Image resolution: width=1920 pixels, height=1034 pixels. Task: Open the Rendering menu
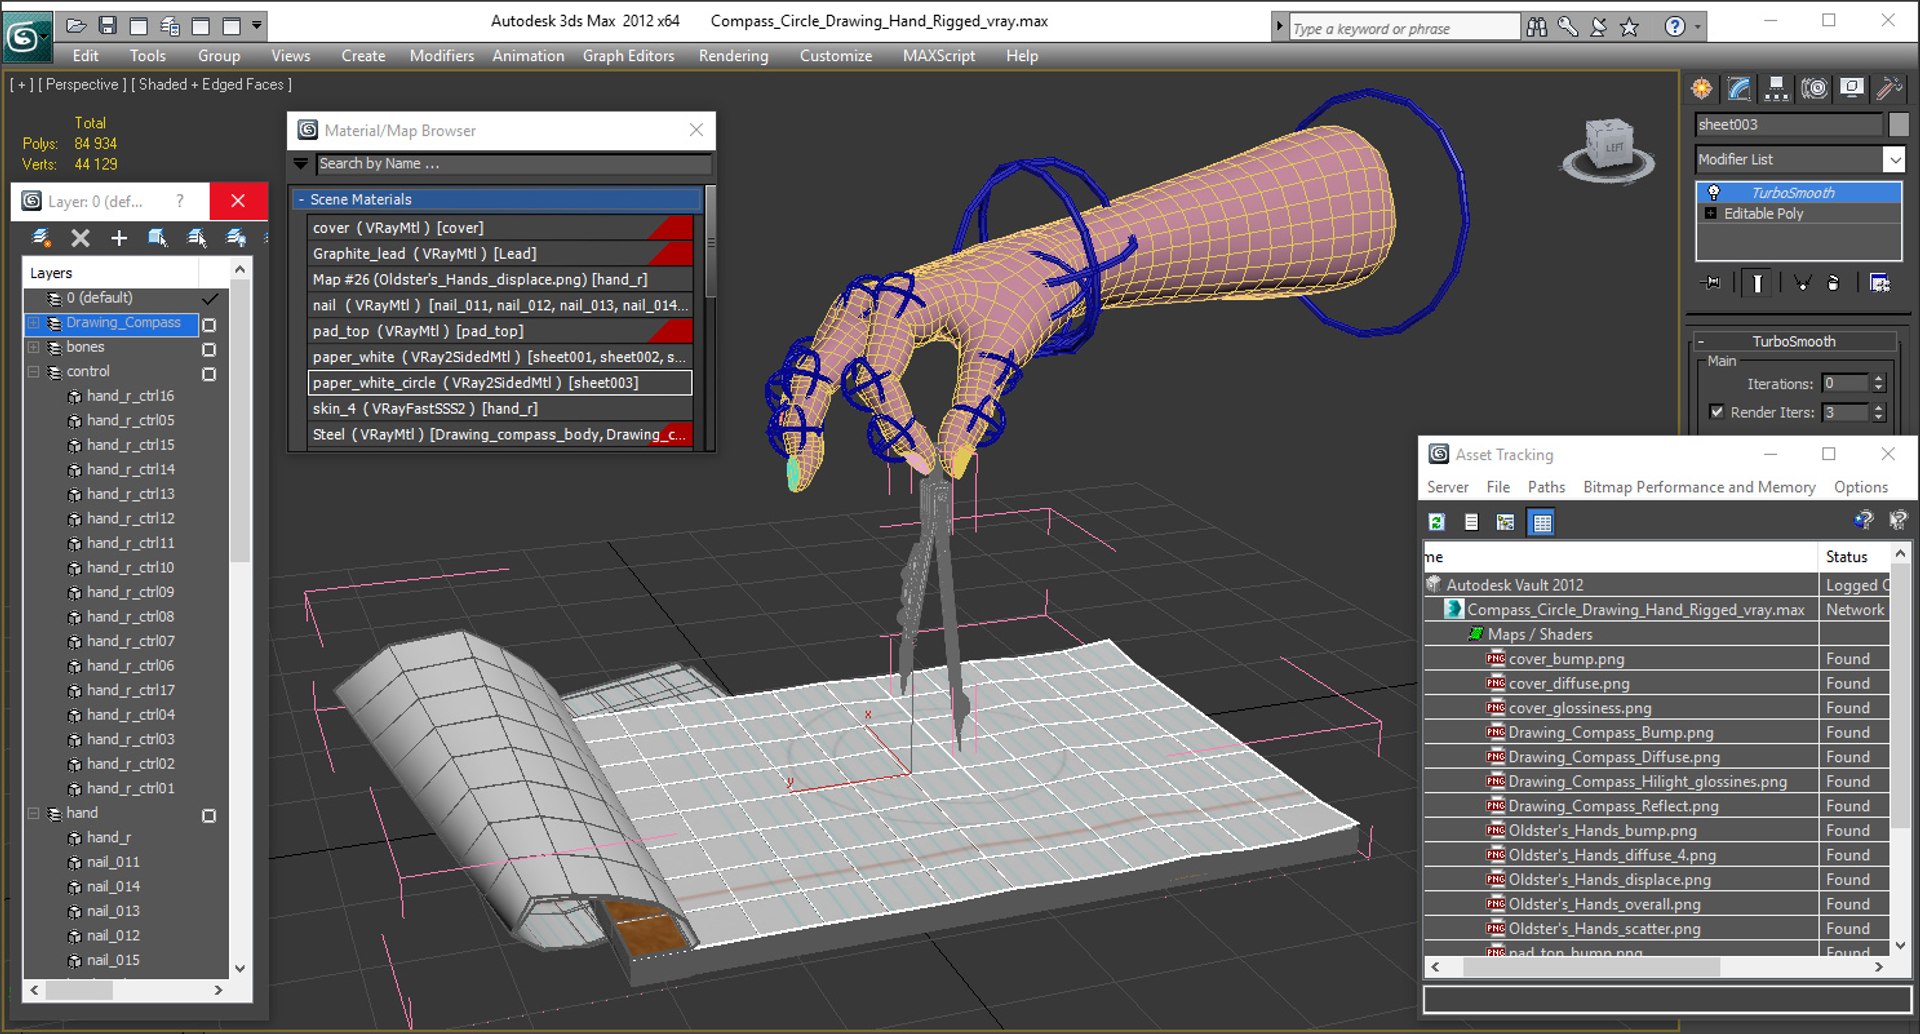pos(733,56)
